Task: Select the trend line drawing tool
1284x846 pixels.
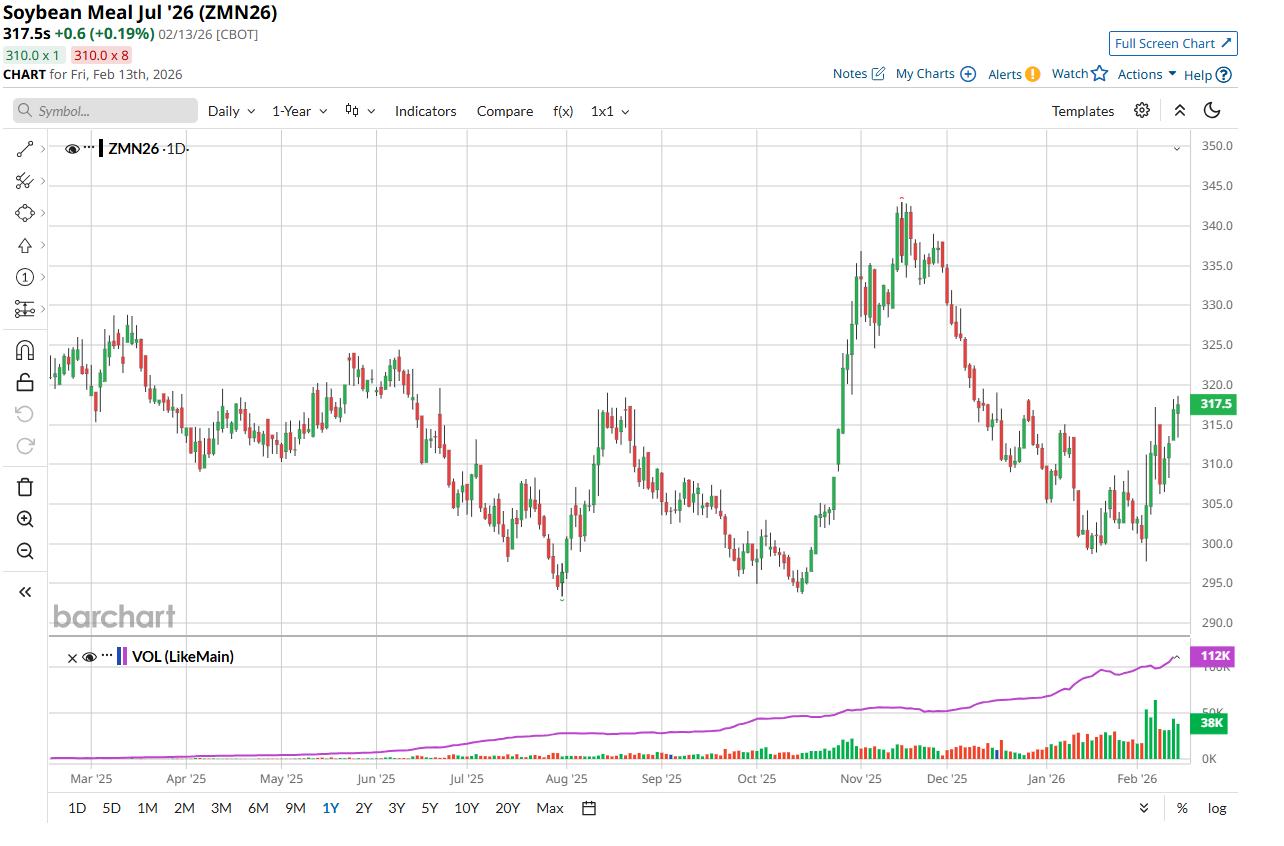Action: (25, 149)
